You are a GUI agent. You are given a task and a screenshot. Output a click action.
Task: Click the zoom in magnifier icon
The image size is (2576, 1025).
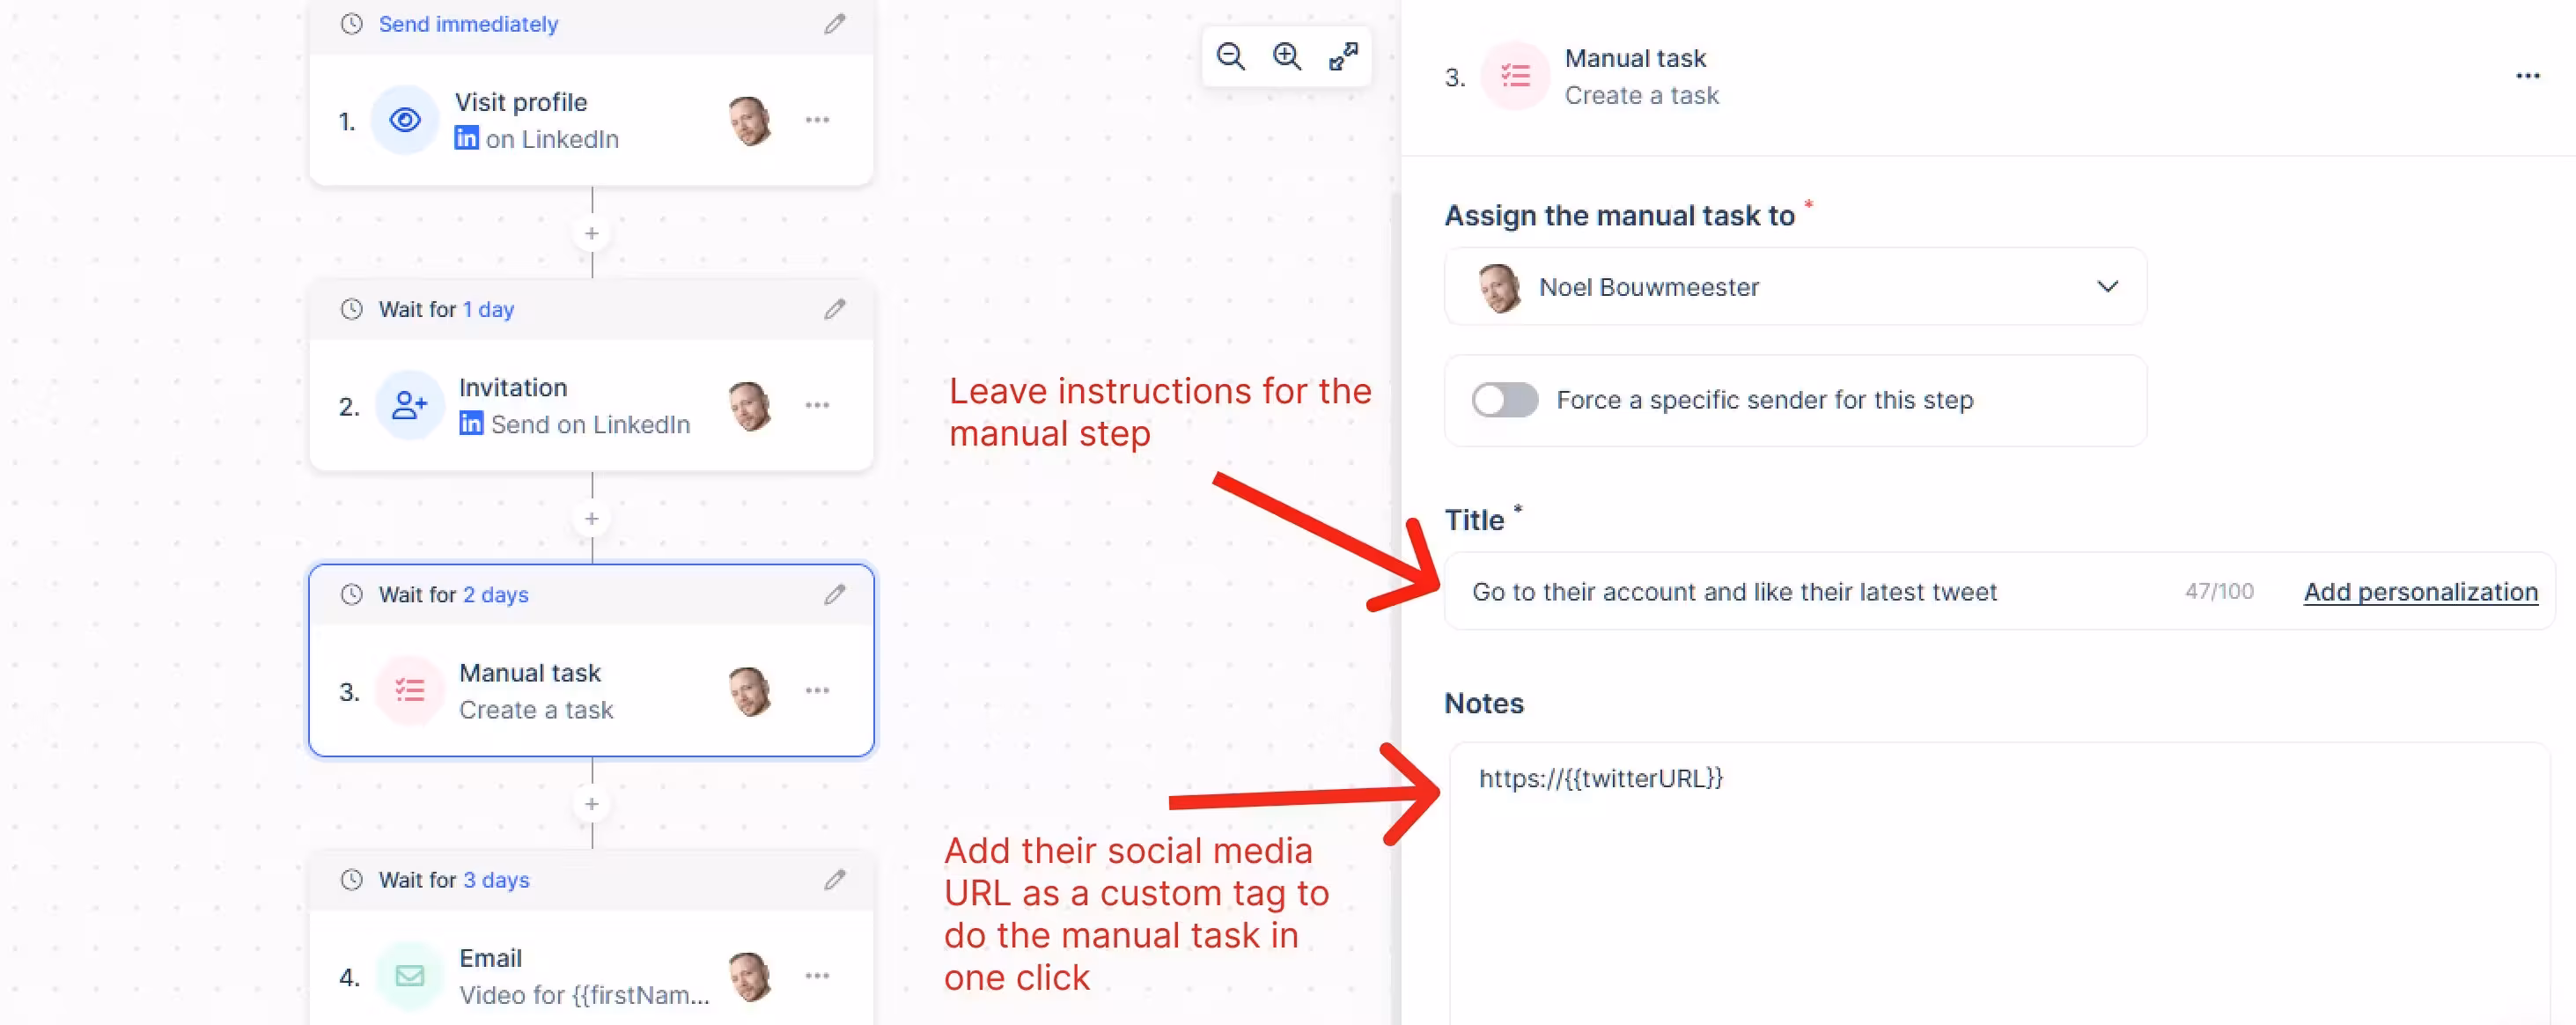1286,56
